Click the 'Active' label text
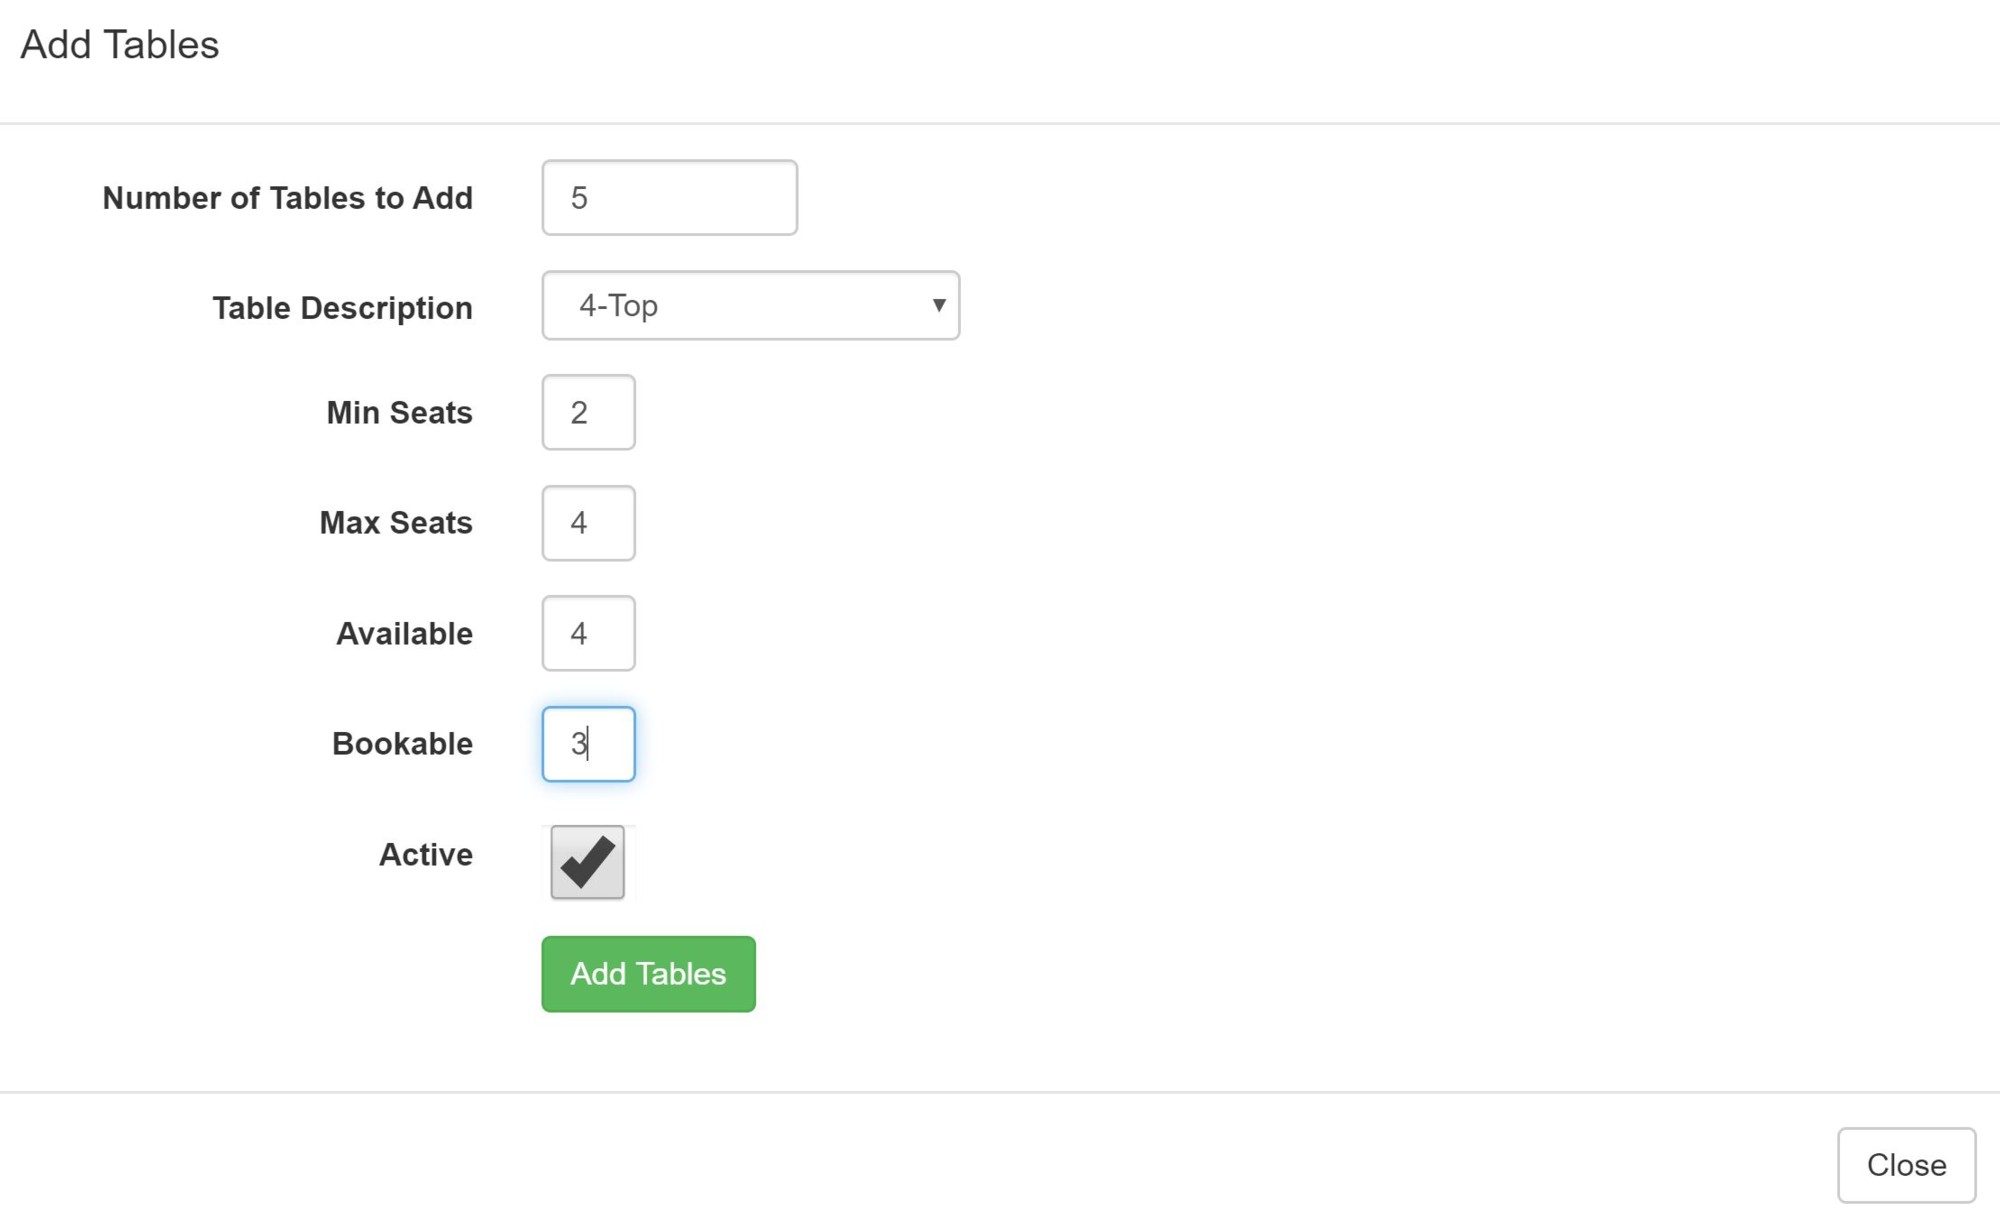The width and height of the screenshot is (2000, 1224). [425, 855]
